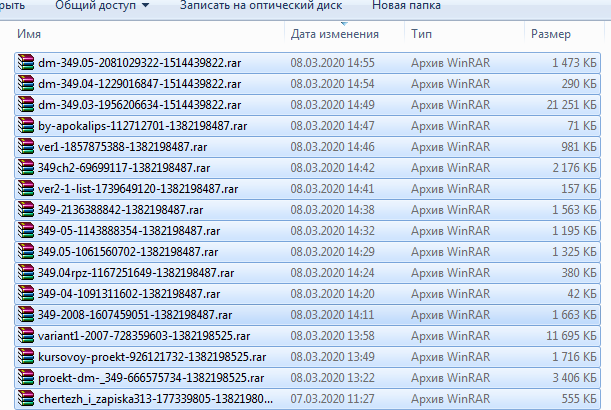
Task: Click the date 08.03.2020 13:22
Action: (x=332, y=379)
